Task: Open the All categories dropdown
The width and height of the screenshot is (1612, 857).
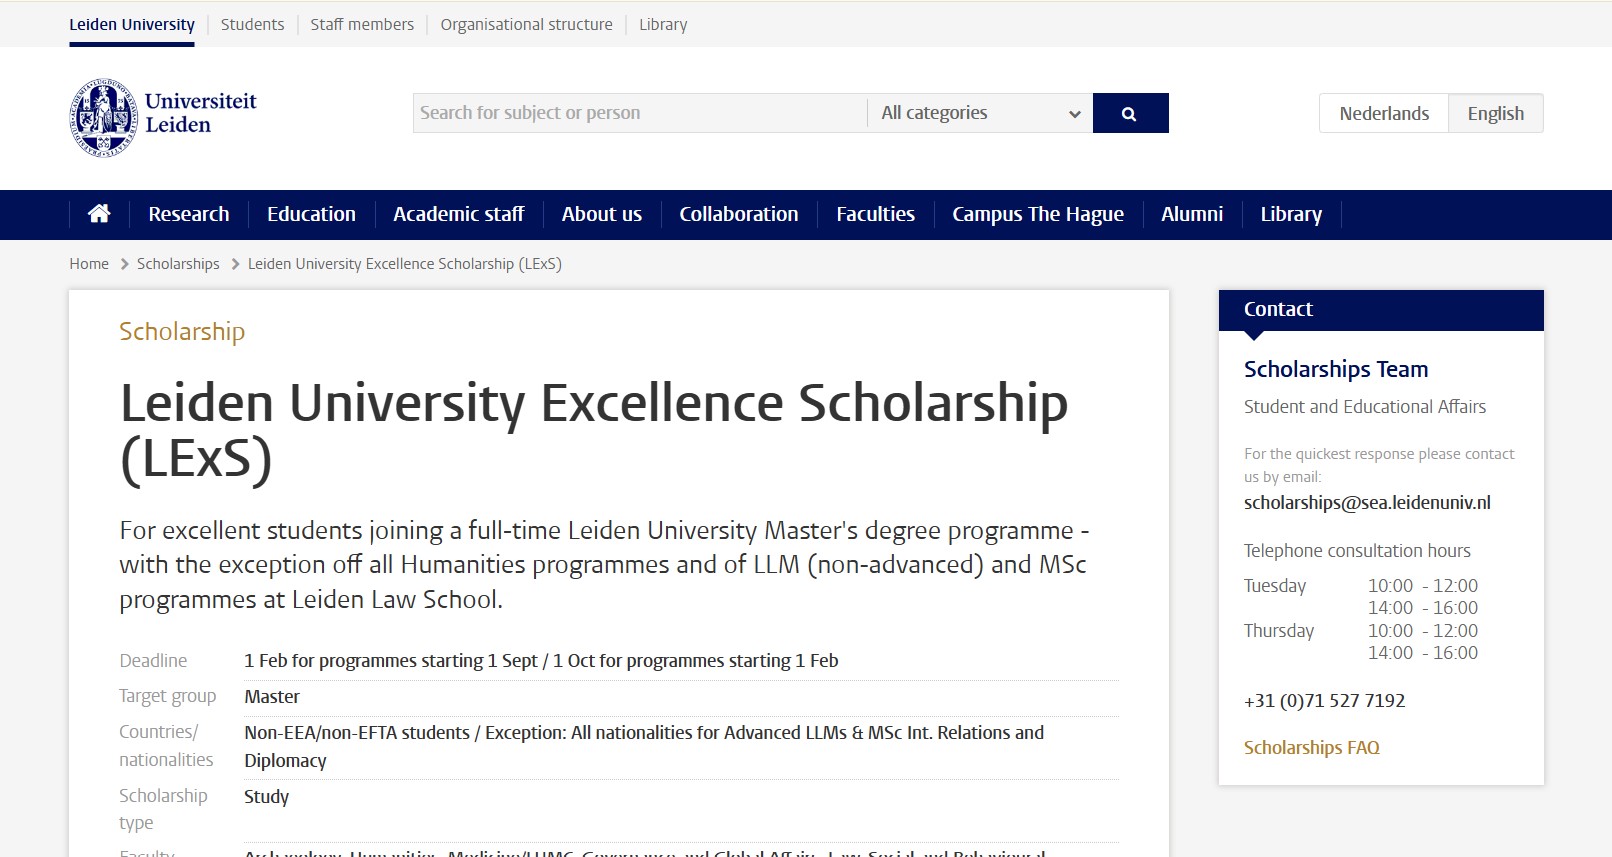Action: coord(980,113)
